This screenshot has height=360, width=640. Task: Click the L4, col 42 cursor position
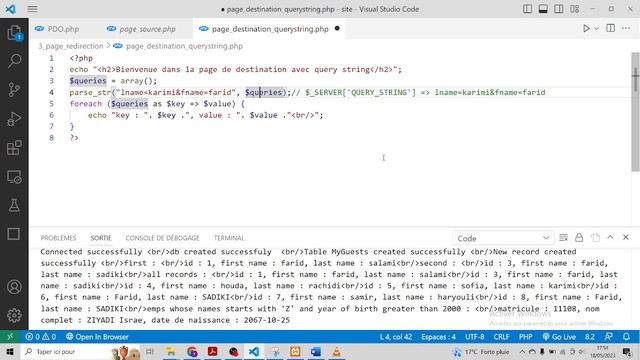pyautogui.click(x=396, y=337)
